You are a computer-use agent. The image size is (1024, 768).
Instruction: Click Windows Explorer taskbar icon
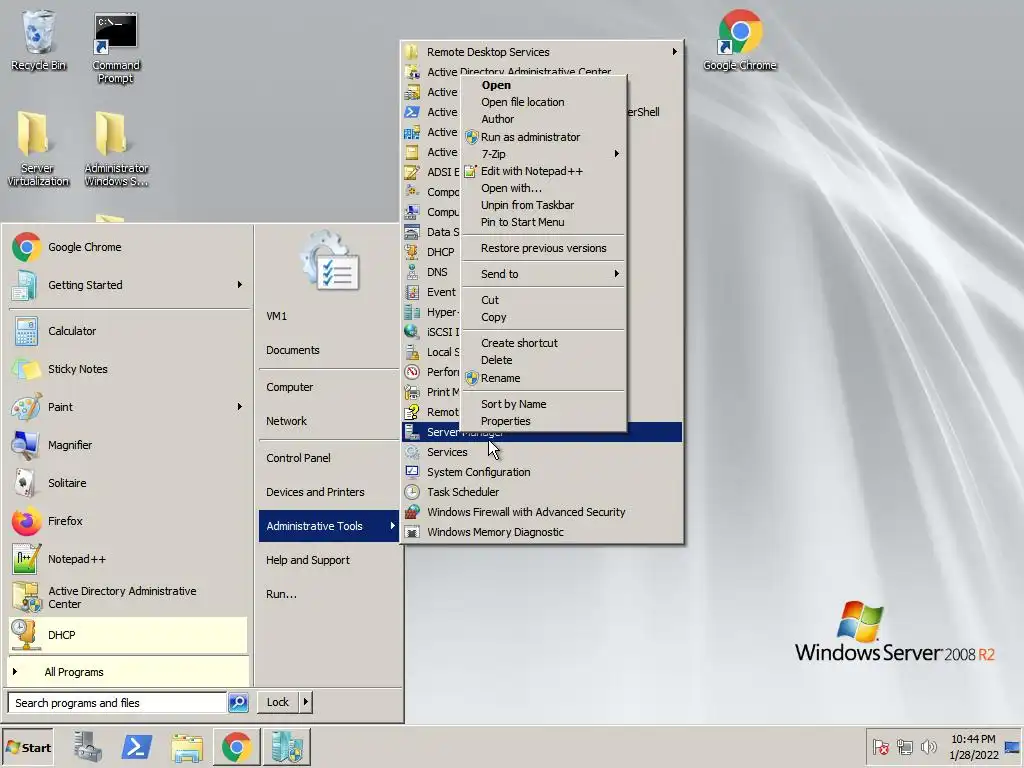pos(187,747)
